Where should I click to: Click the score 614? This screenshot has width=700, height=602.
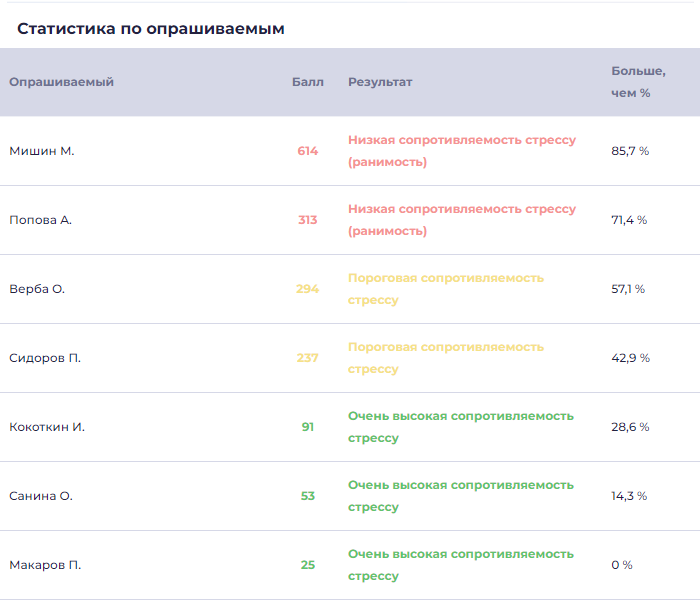307,151
